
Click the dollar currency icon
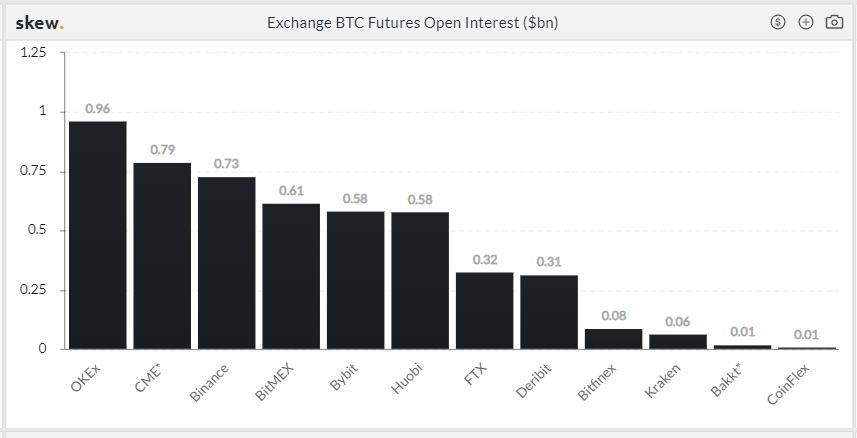[x=778, y=22]
